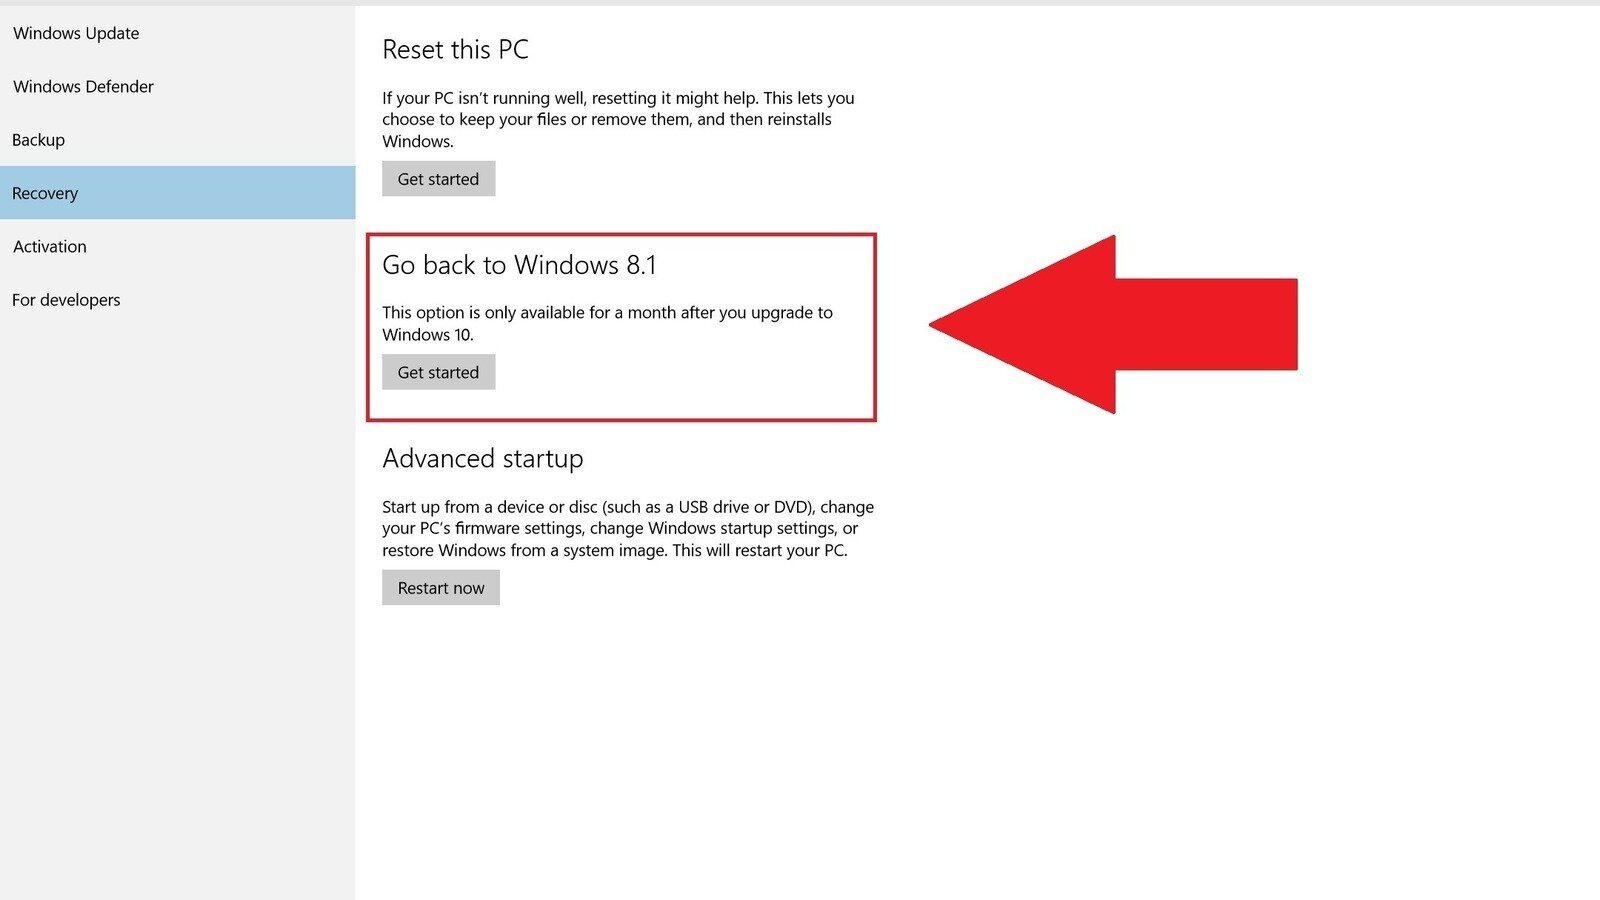Click the phrase Windows 10 in the notice

[x=423, y=334]
